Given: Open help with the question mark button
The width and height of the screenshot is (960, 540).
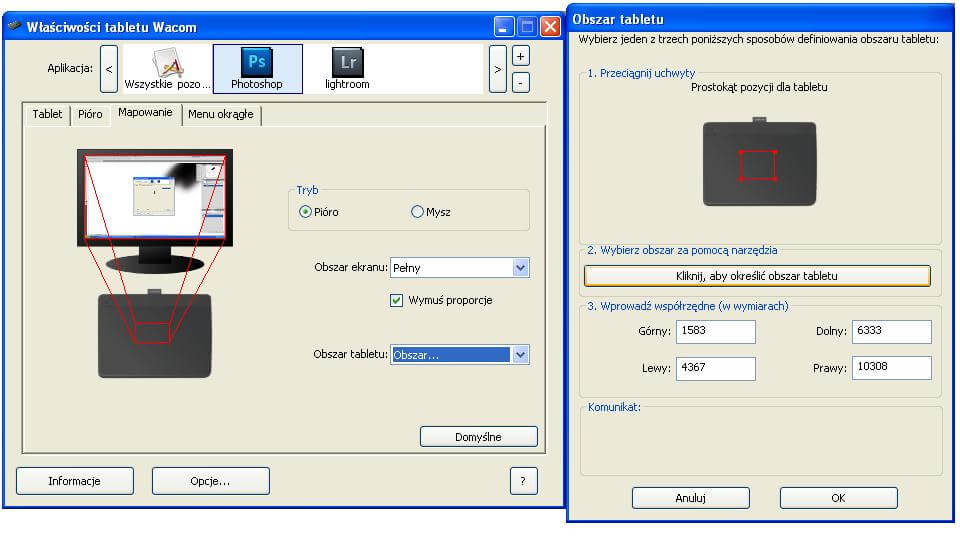Looking at the screenshot, I should click(x=523, y=481).
